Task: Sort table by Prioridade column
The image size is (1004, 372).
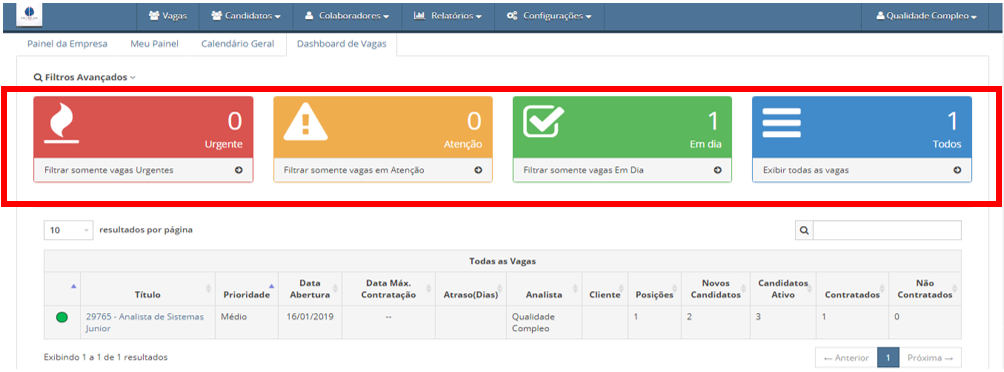Action: tap(247, 289)
